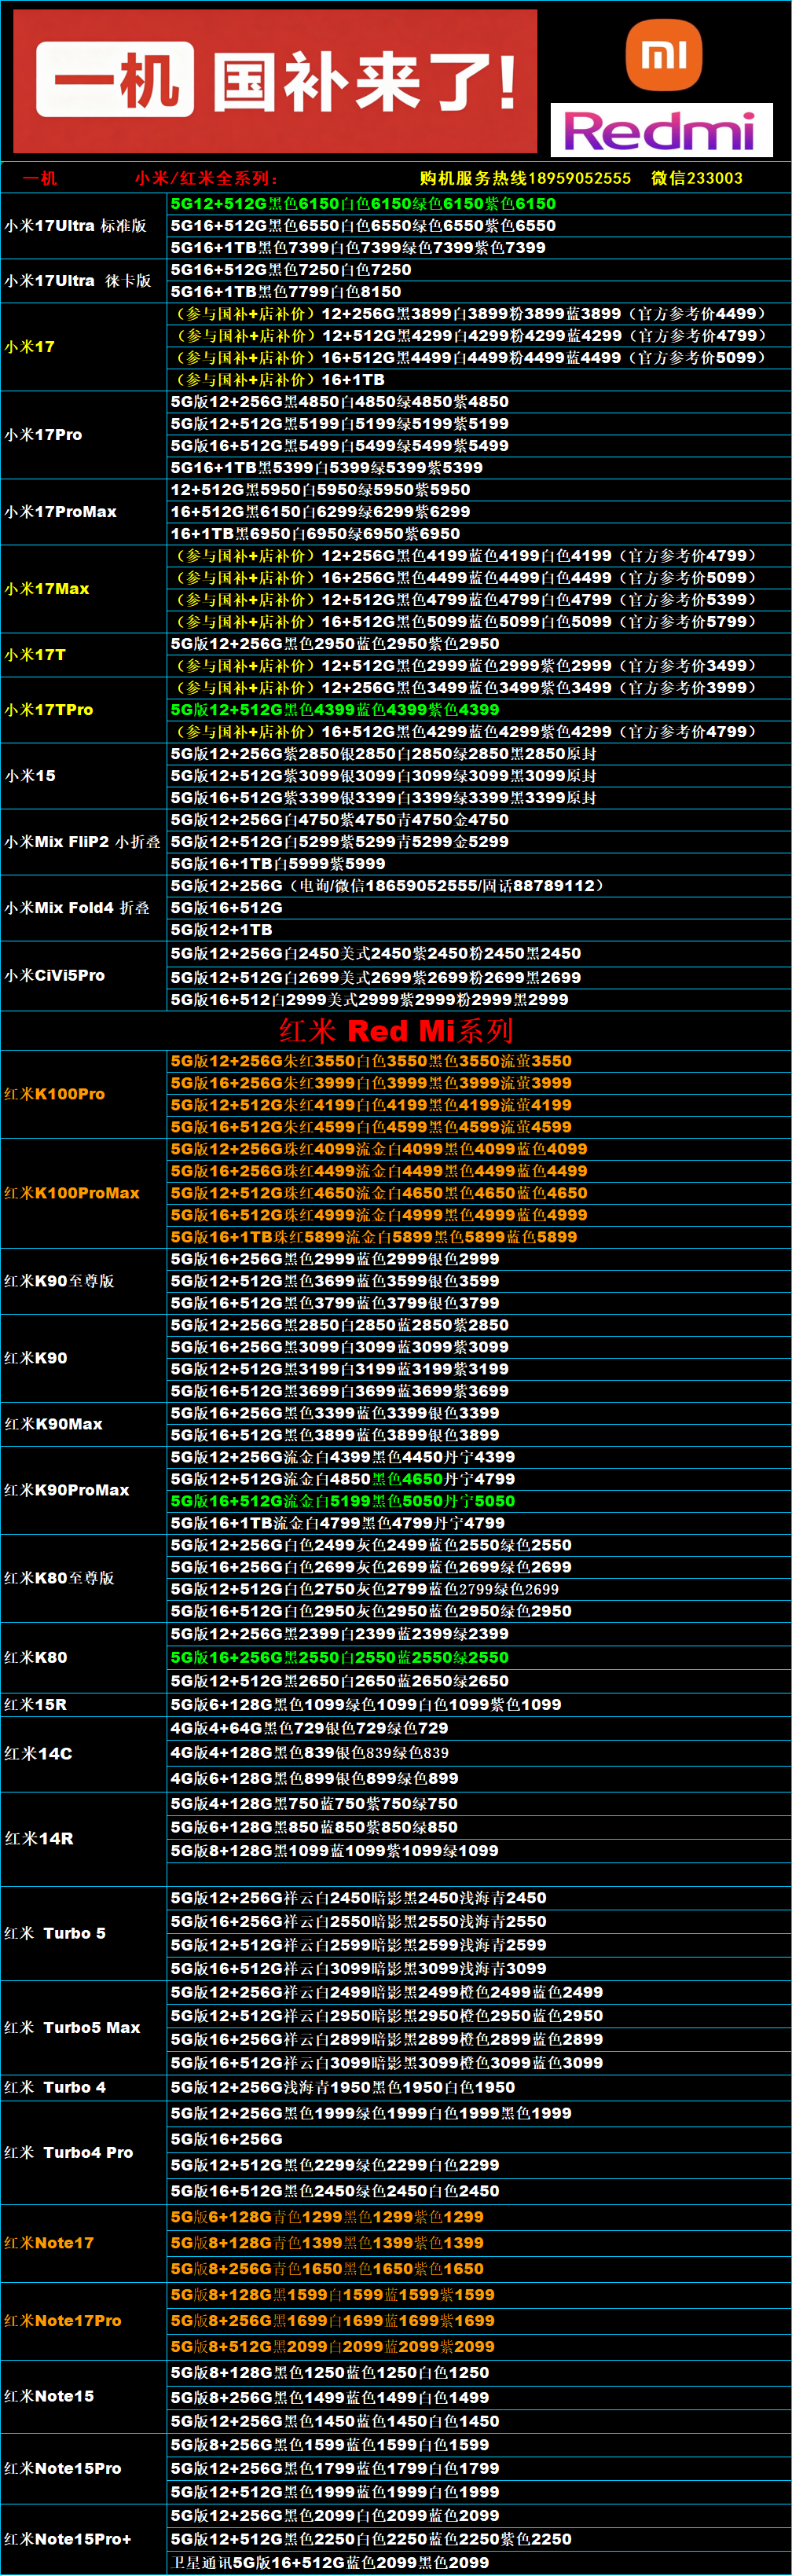
Task: Select the '红米14C' model cell
Action: [84, 1754]
